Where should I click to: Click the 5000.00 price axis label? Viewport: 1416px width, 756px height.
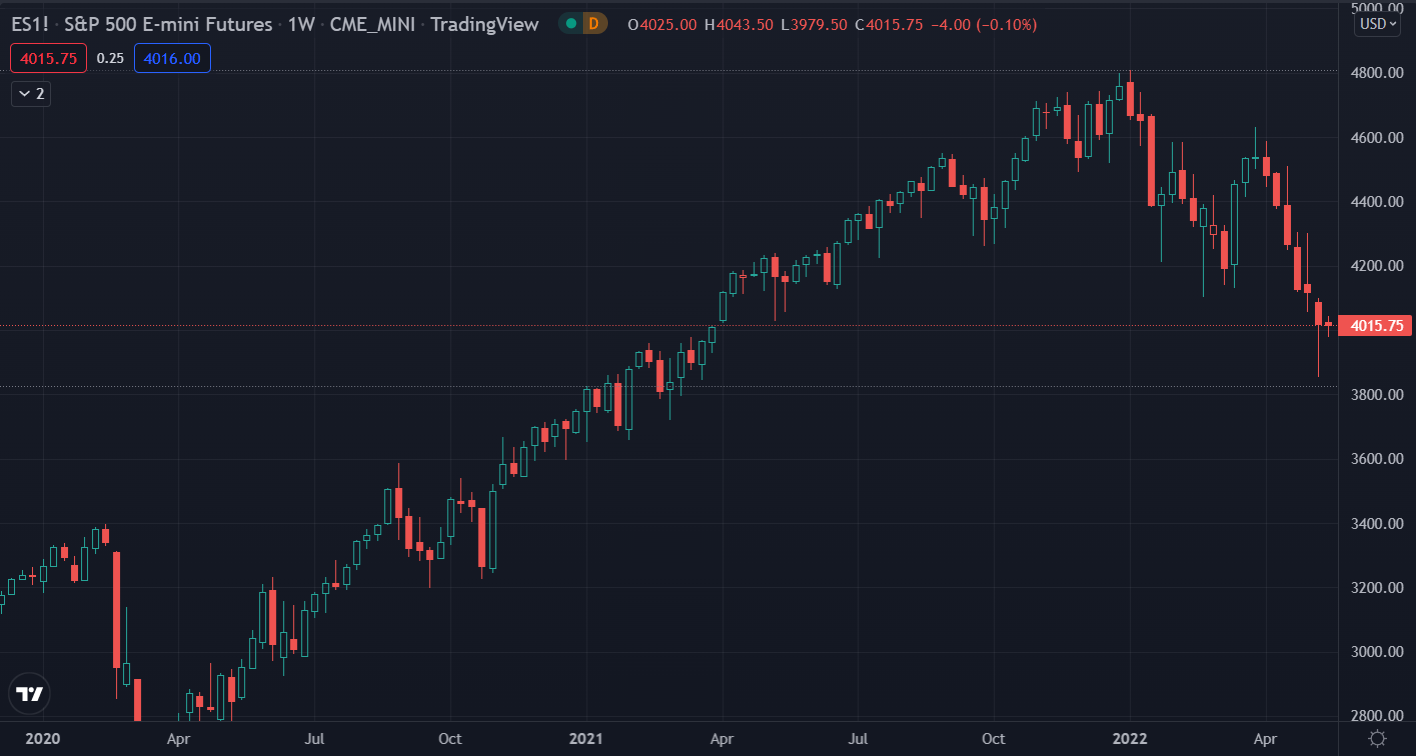1376,8
